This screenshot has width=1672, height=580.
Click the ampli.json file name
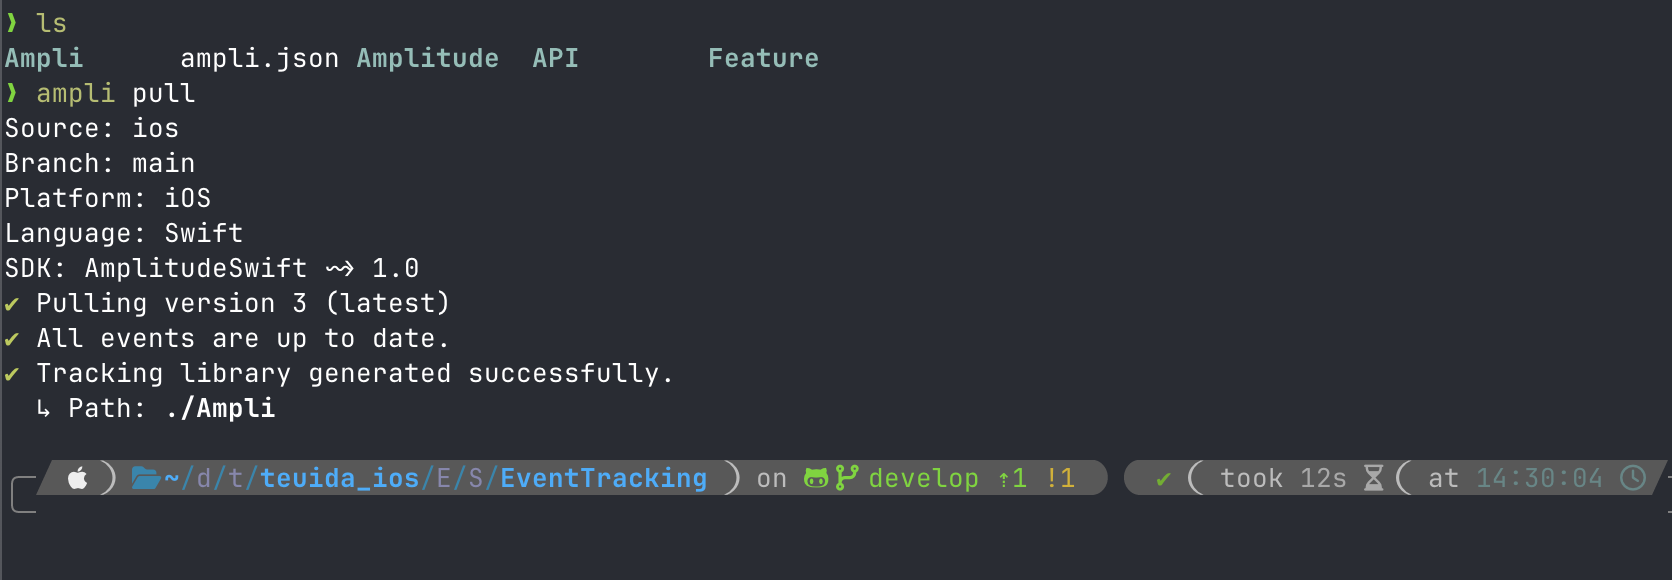point(259,59)
